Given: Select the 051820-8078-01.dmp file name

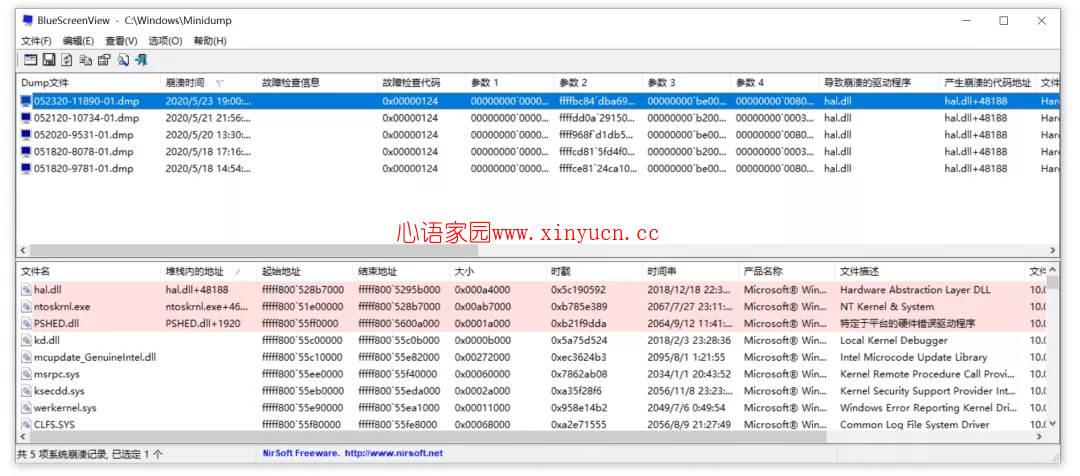Looking at the screenshot, I should tap(84, 152).
